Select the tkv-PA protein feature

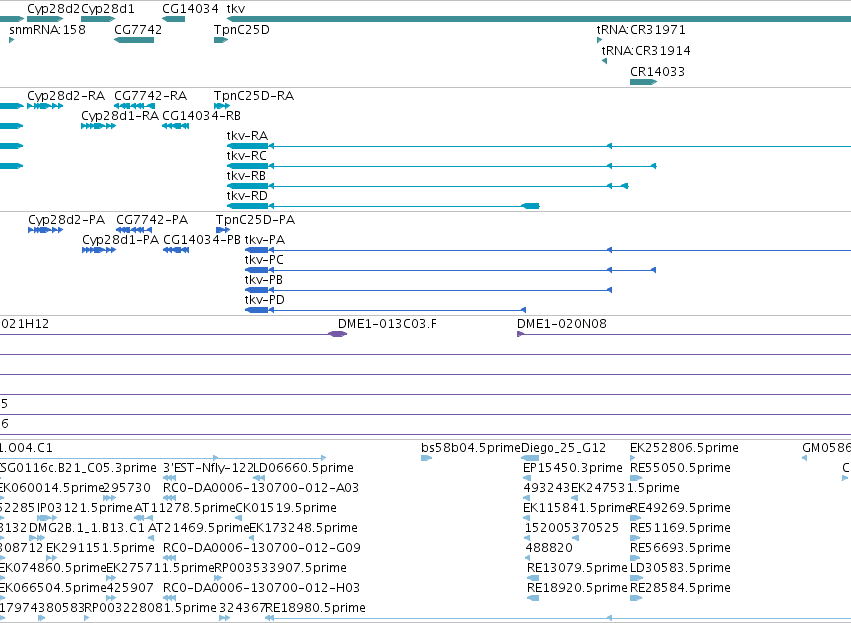pos(548,250)
